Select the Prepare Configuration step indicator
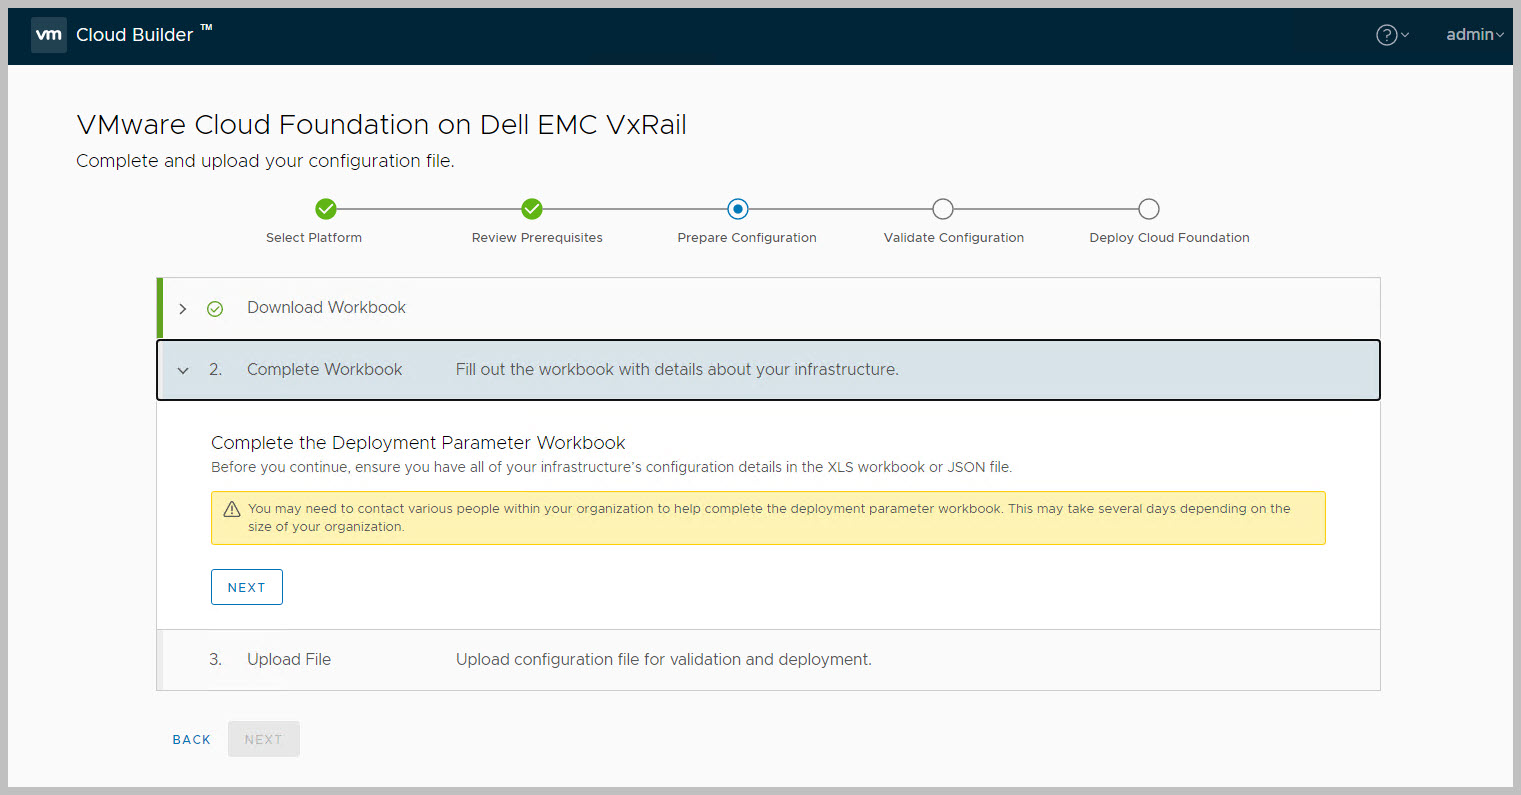 (x=738, y=209)
